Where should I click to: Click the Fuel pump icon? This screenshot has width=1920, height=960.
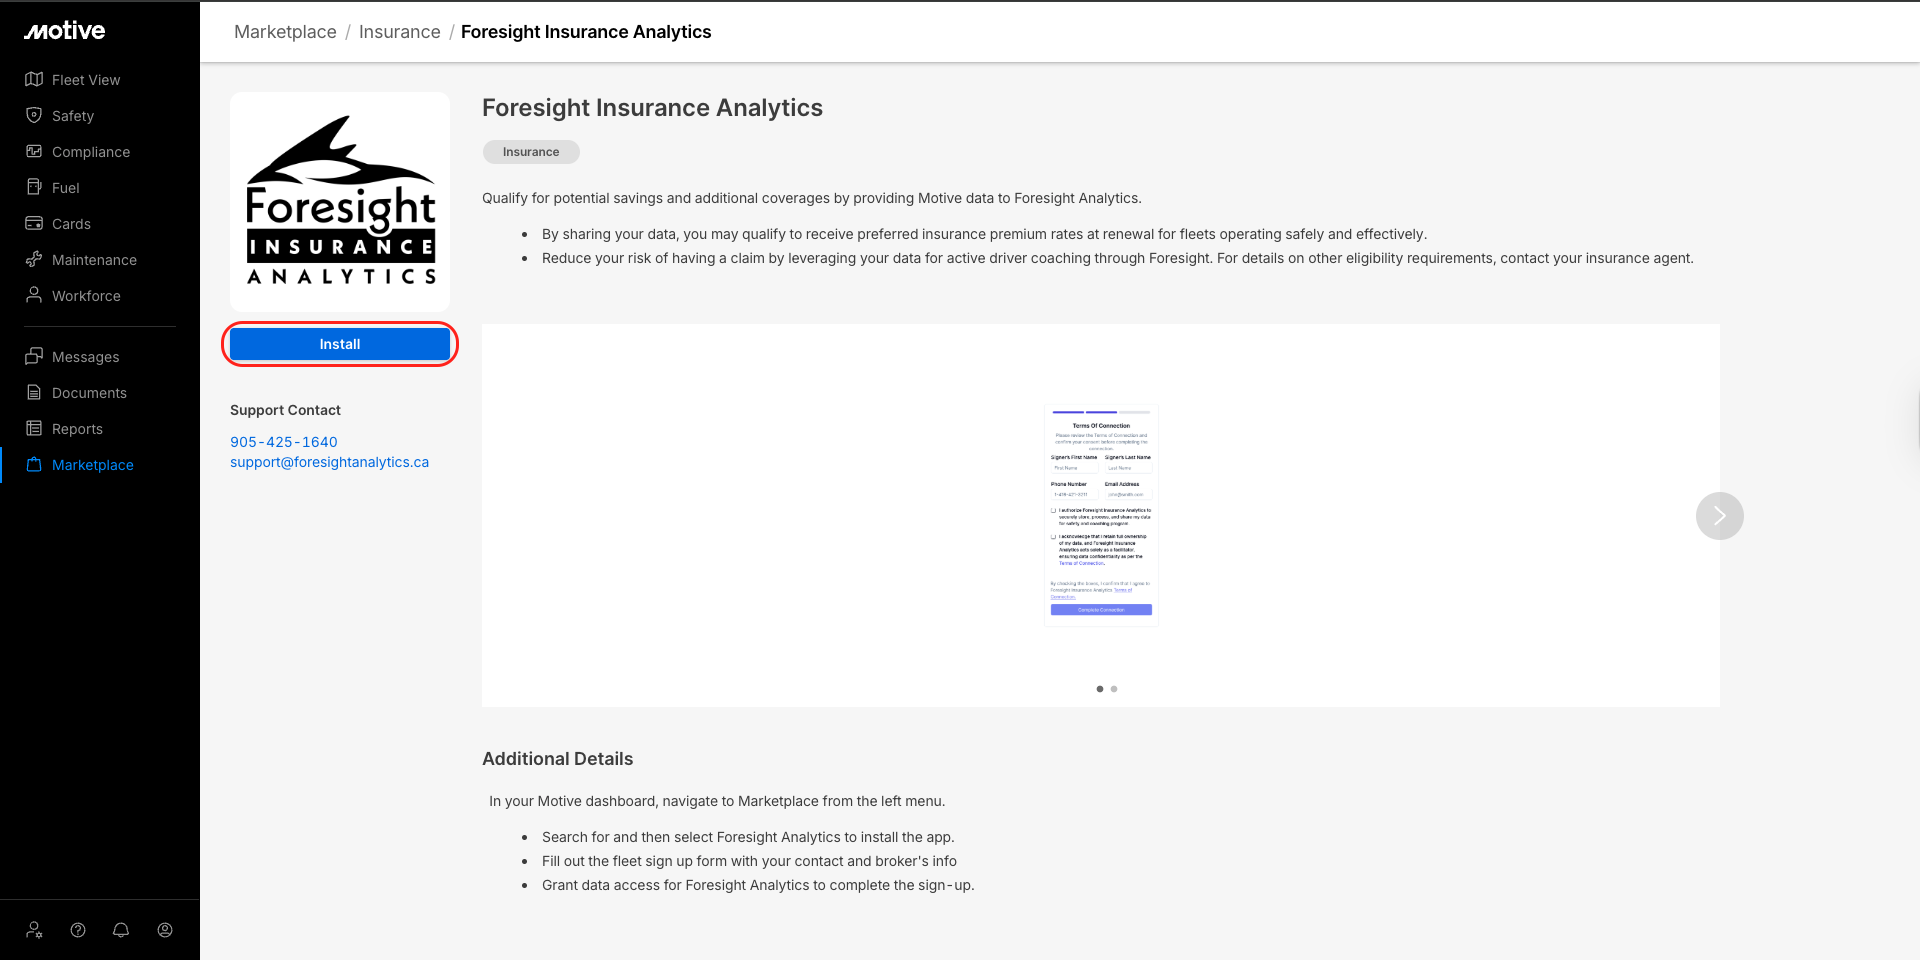coord(34,188)
